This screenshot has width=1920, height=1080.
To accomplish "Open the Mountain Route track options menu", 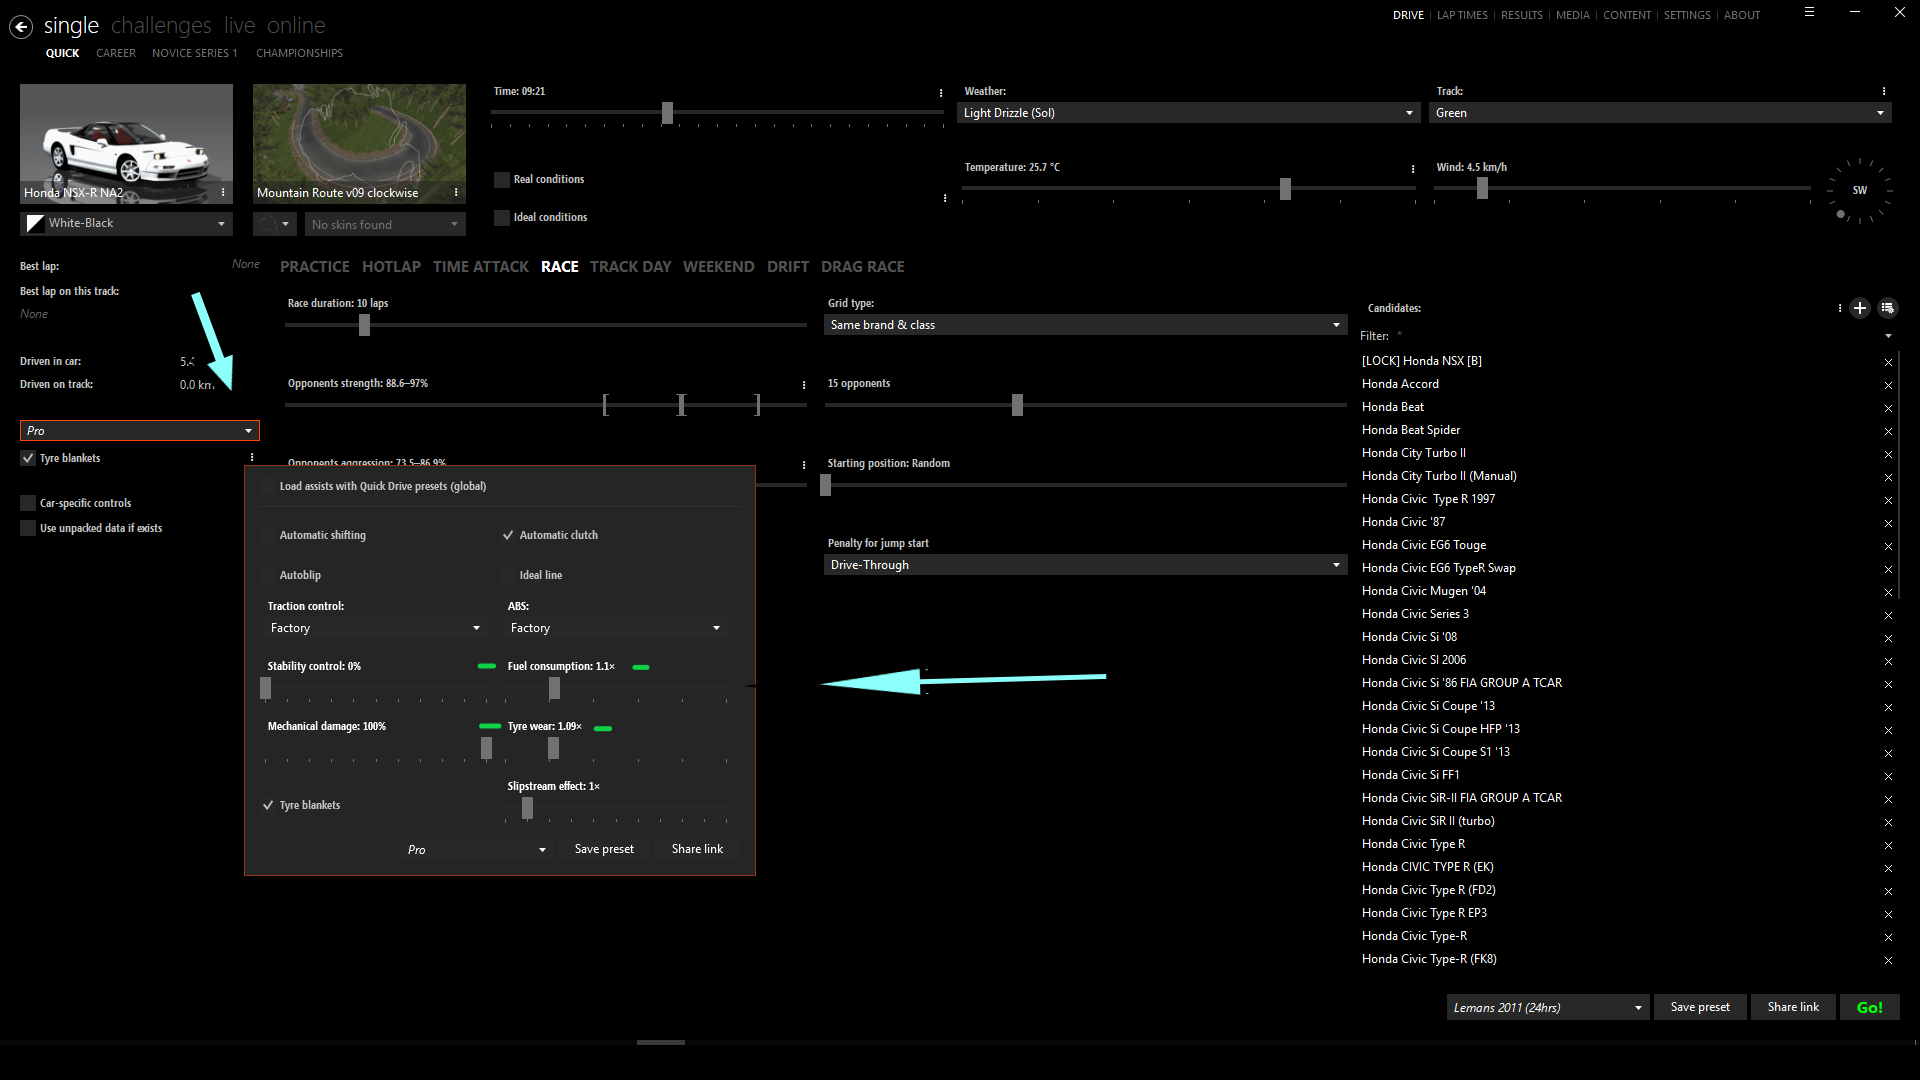I will (456, 192).
